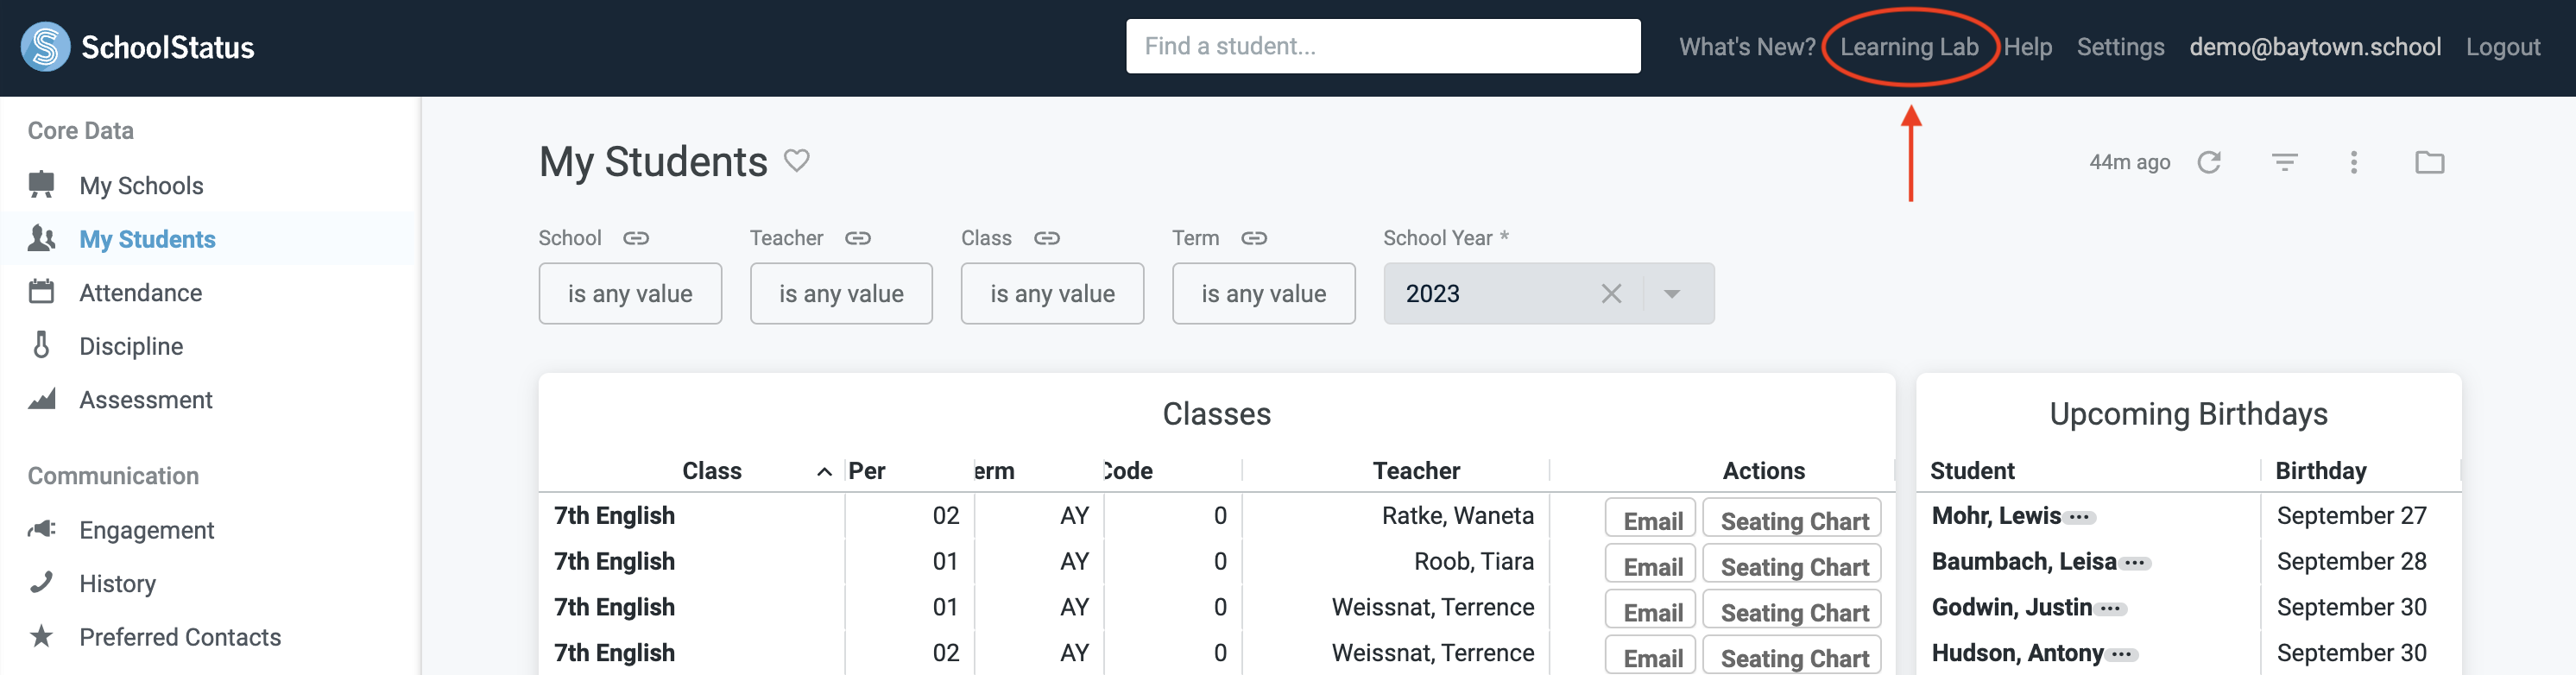Click student name Godwin, Justin
The height and width of the screenshot is (675, 2576).
coord(2011,607)
